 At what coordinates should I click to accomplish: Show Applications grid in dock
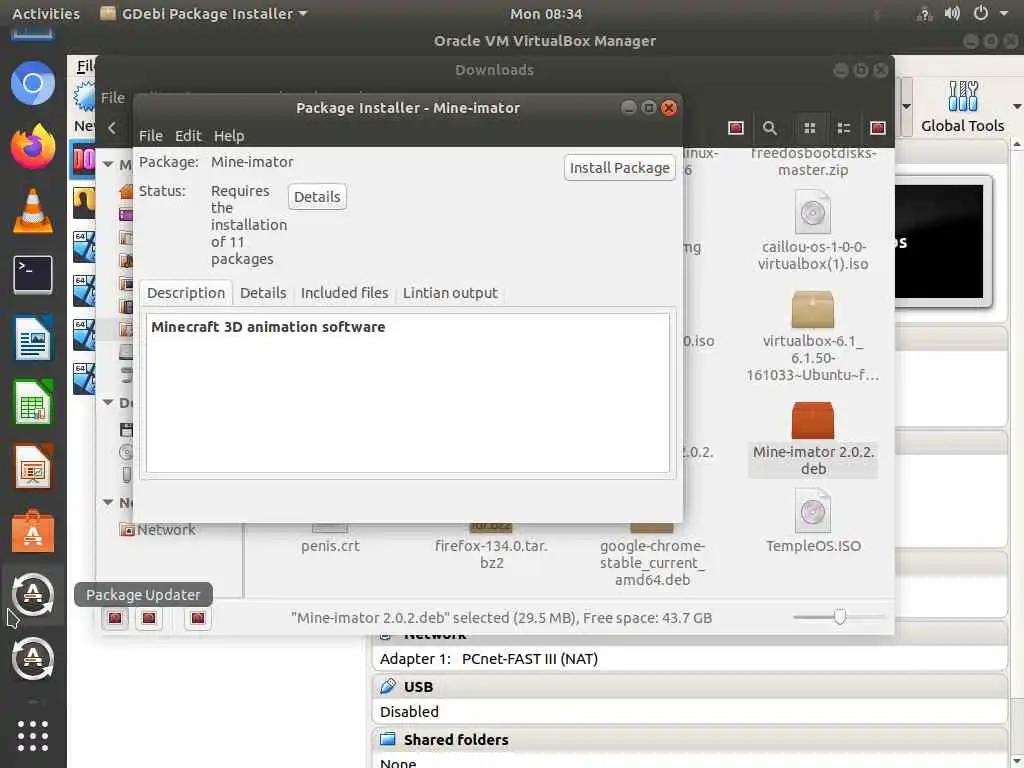pyautogui.click(x=33, y=736)
